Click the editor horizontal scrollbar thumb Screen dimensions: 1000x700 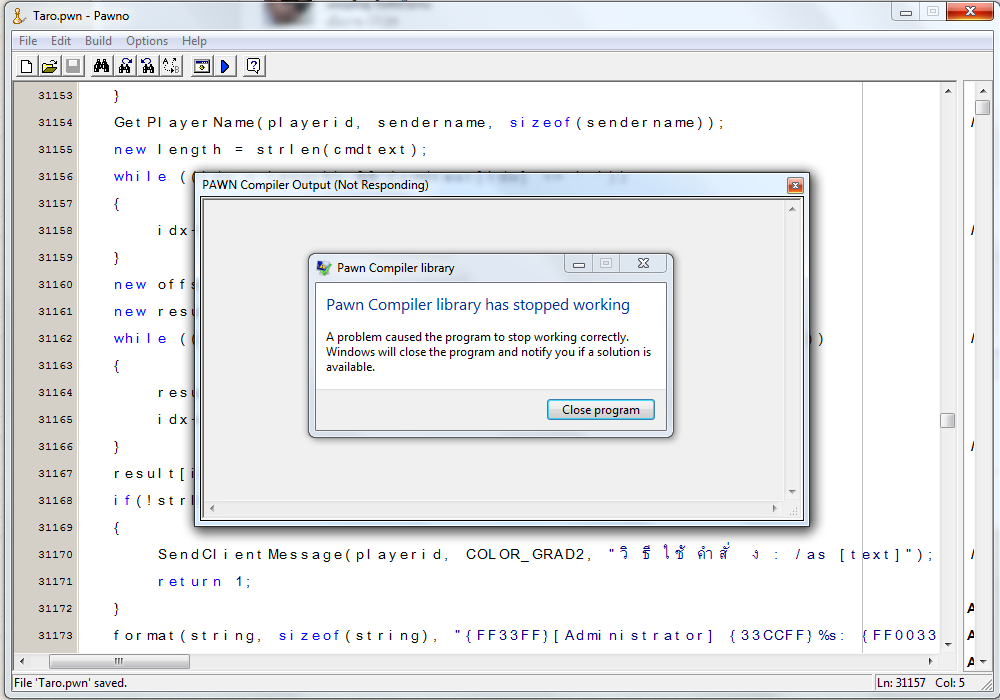(x=118, y=661)
